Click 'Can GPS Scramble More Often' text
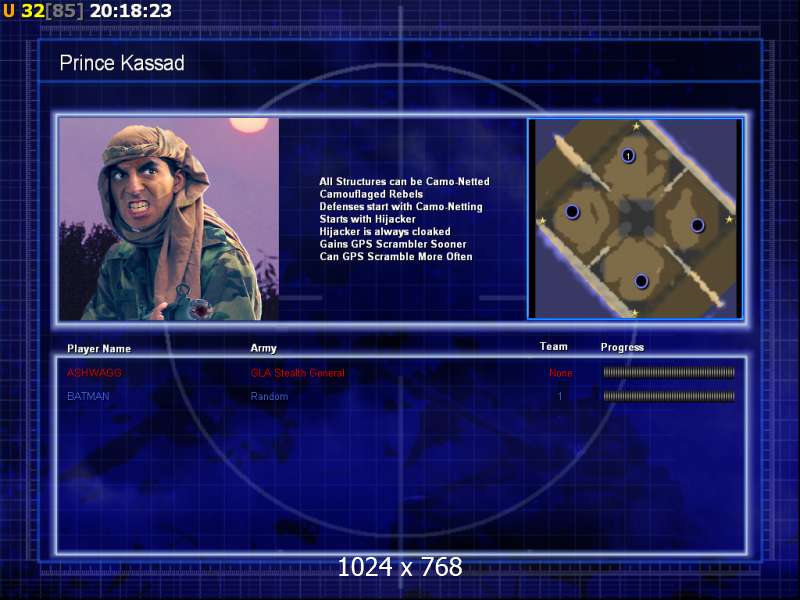Image resolution: width=800 pixels, height=600 pixels. (395, 257)
